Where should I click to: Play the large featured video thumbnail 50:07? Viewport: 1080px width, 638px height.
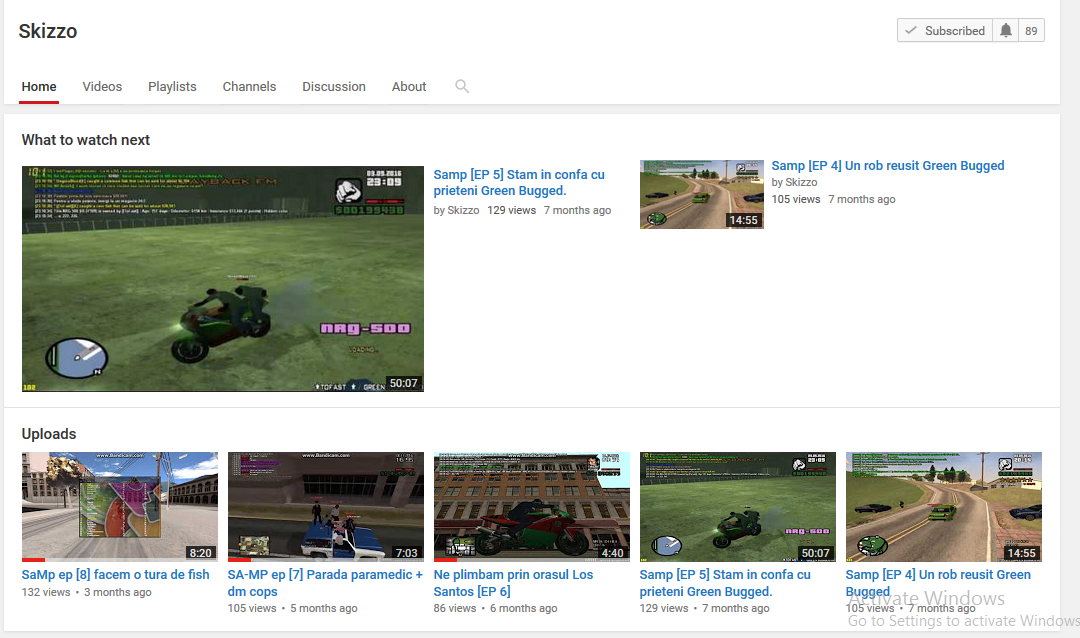point(222,278)
